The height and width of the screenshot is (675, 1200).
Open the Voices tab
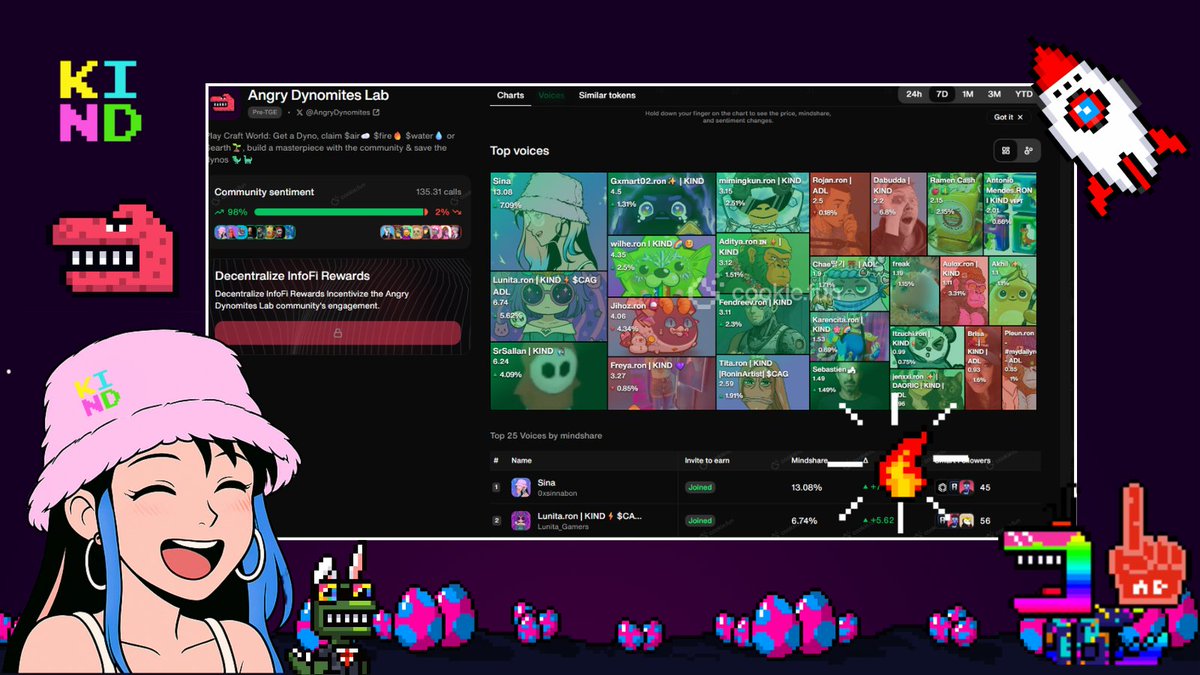tap(551, 95)
